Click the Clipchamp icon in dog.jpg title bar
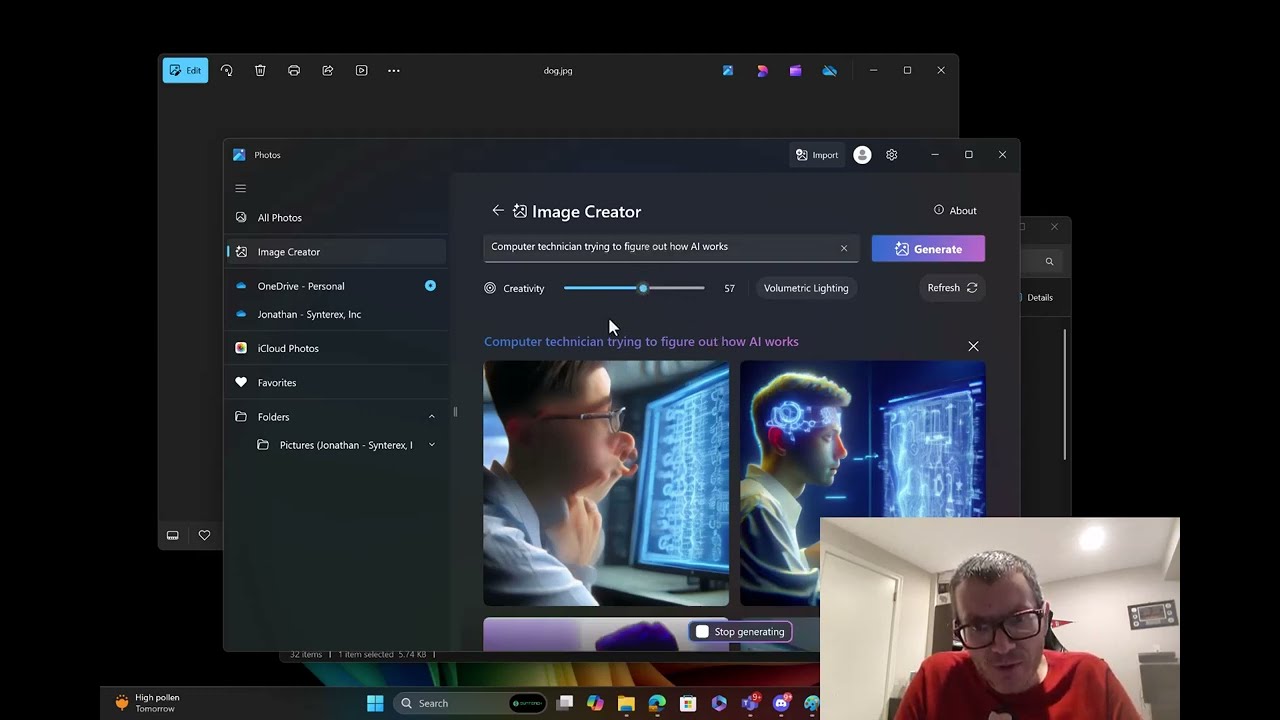The width and height of the screenshot is (1280, 720). 795,71
